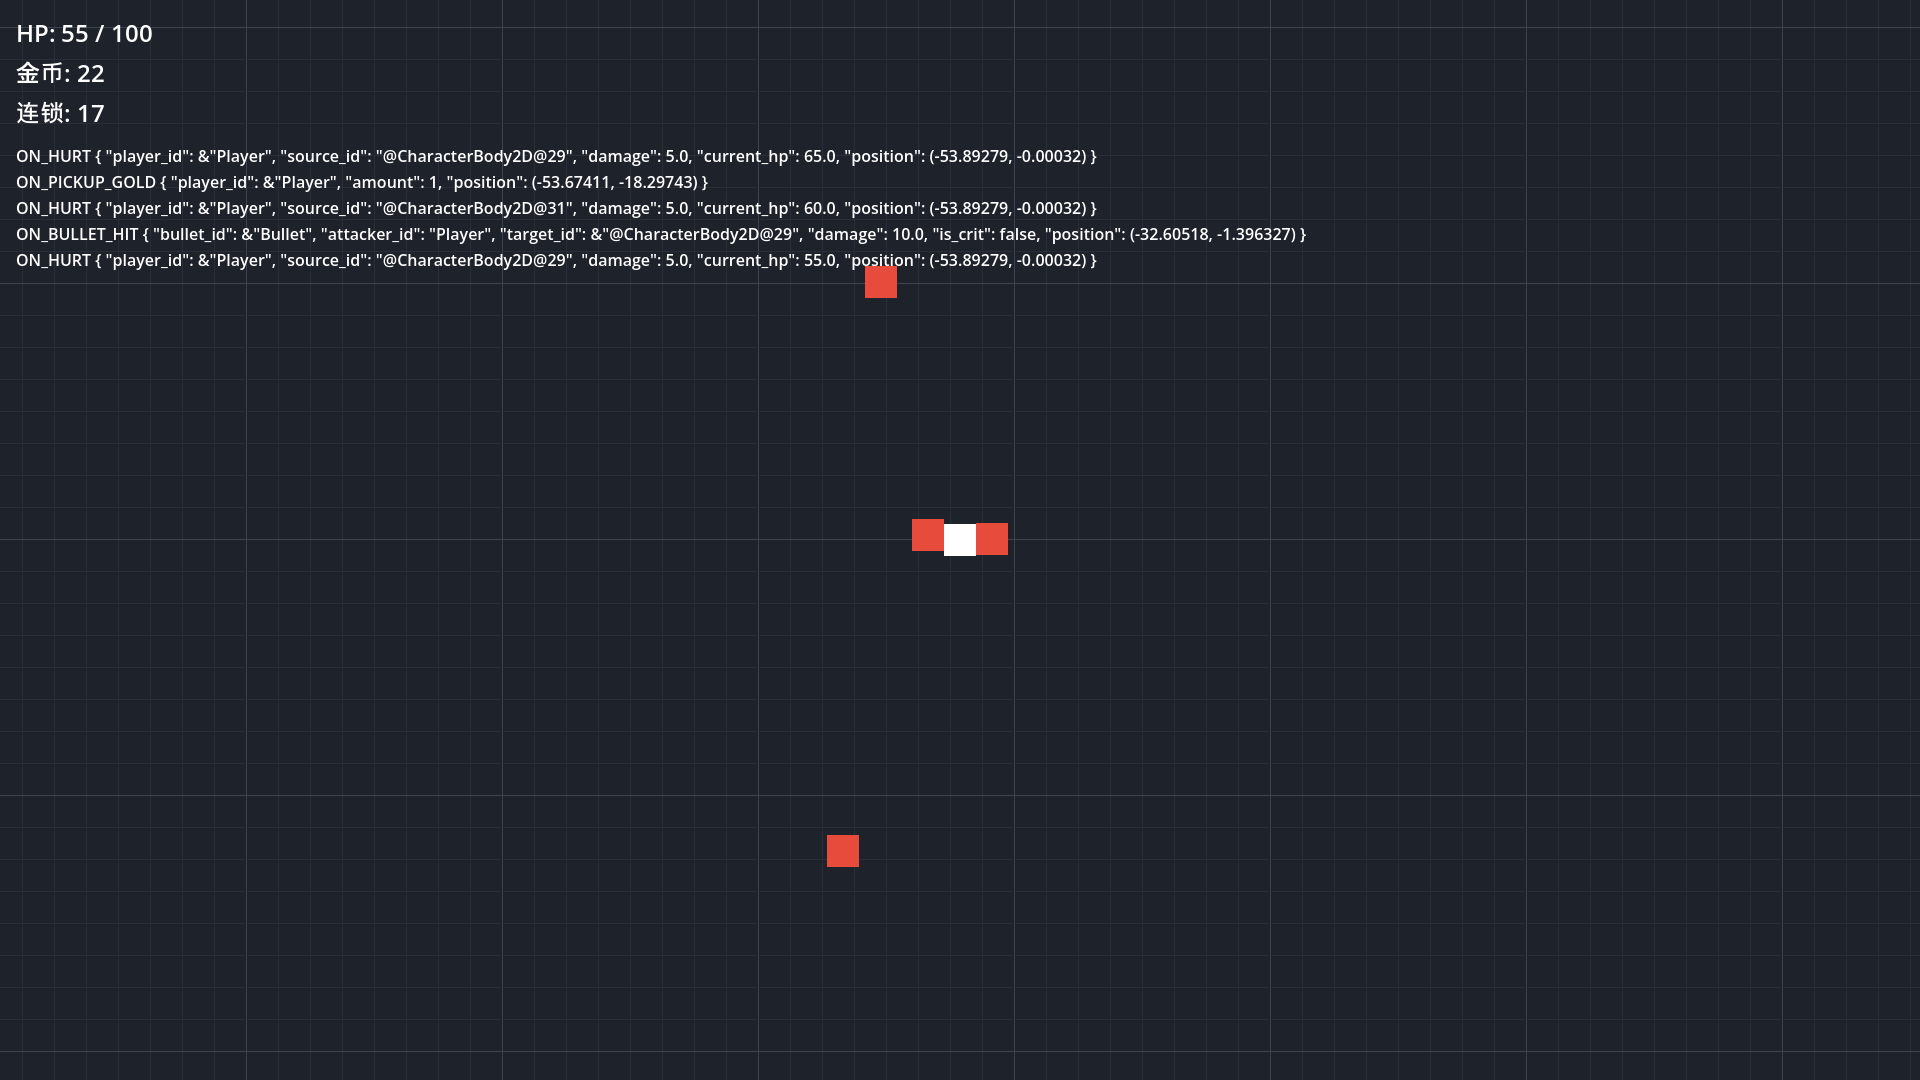Viewport: 1920px width, 1080px height.
Task: Click the (-53.67411, -18.29743) position text
Action: tap(614, 182)
